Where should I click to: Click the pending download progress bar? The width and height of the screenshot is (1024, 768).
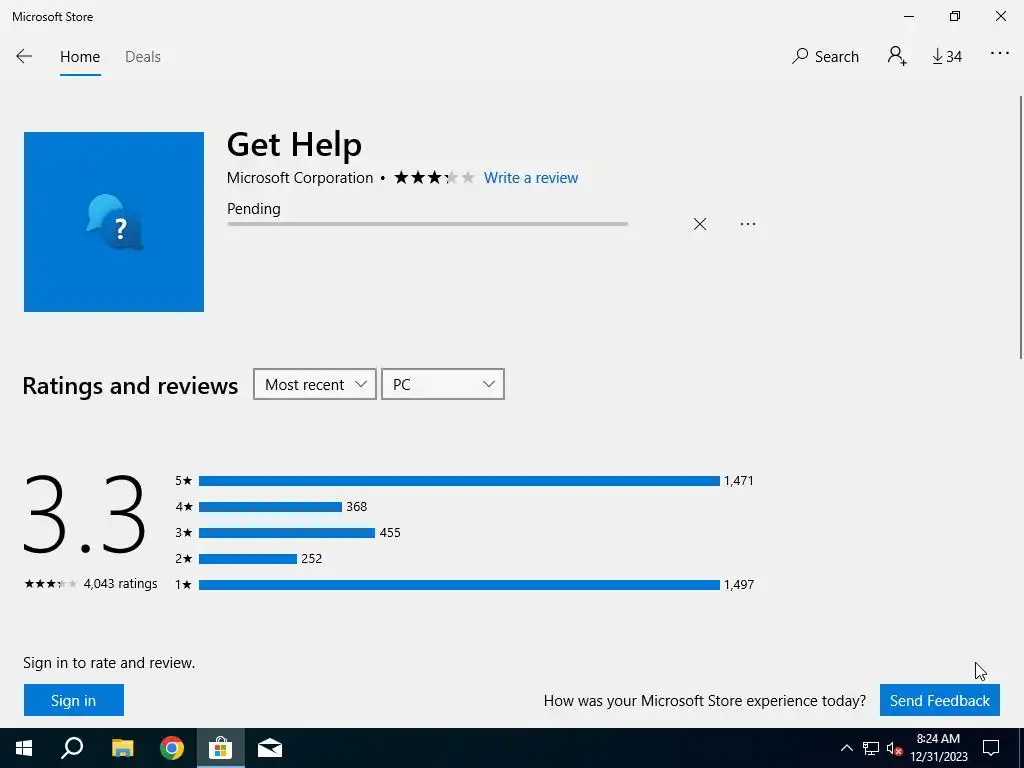[428, 224]
